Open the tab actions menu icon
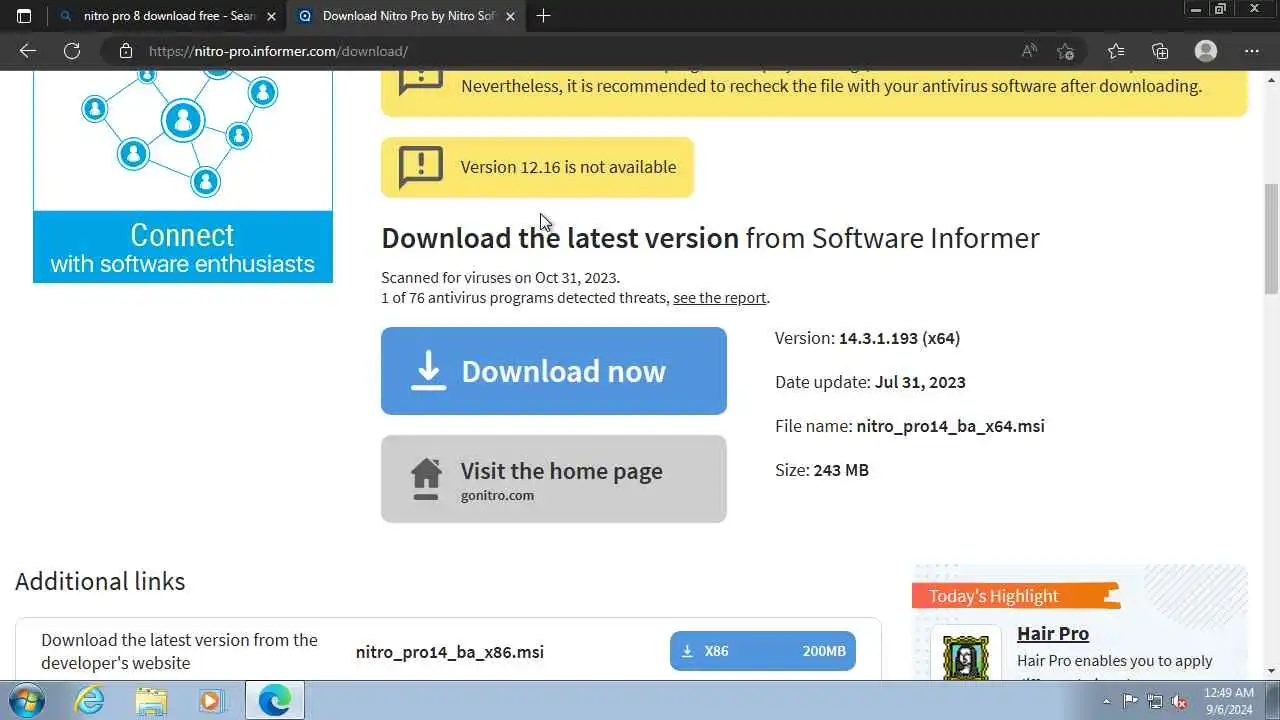The image size is (1280, 720). click(x=24, y=16)
